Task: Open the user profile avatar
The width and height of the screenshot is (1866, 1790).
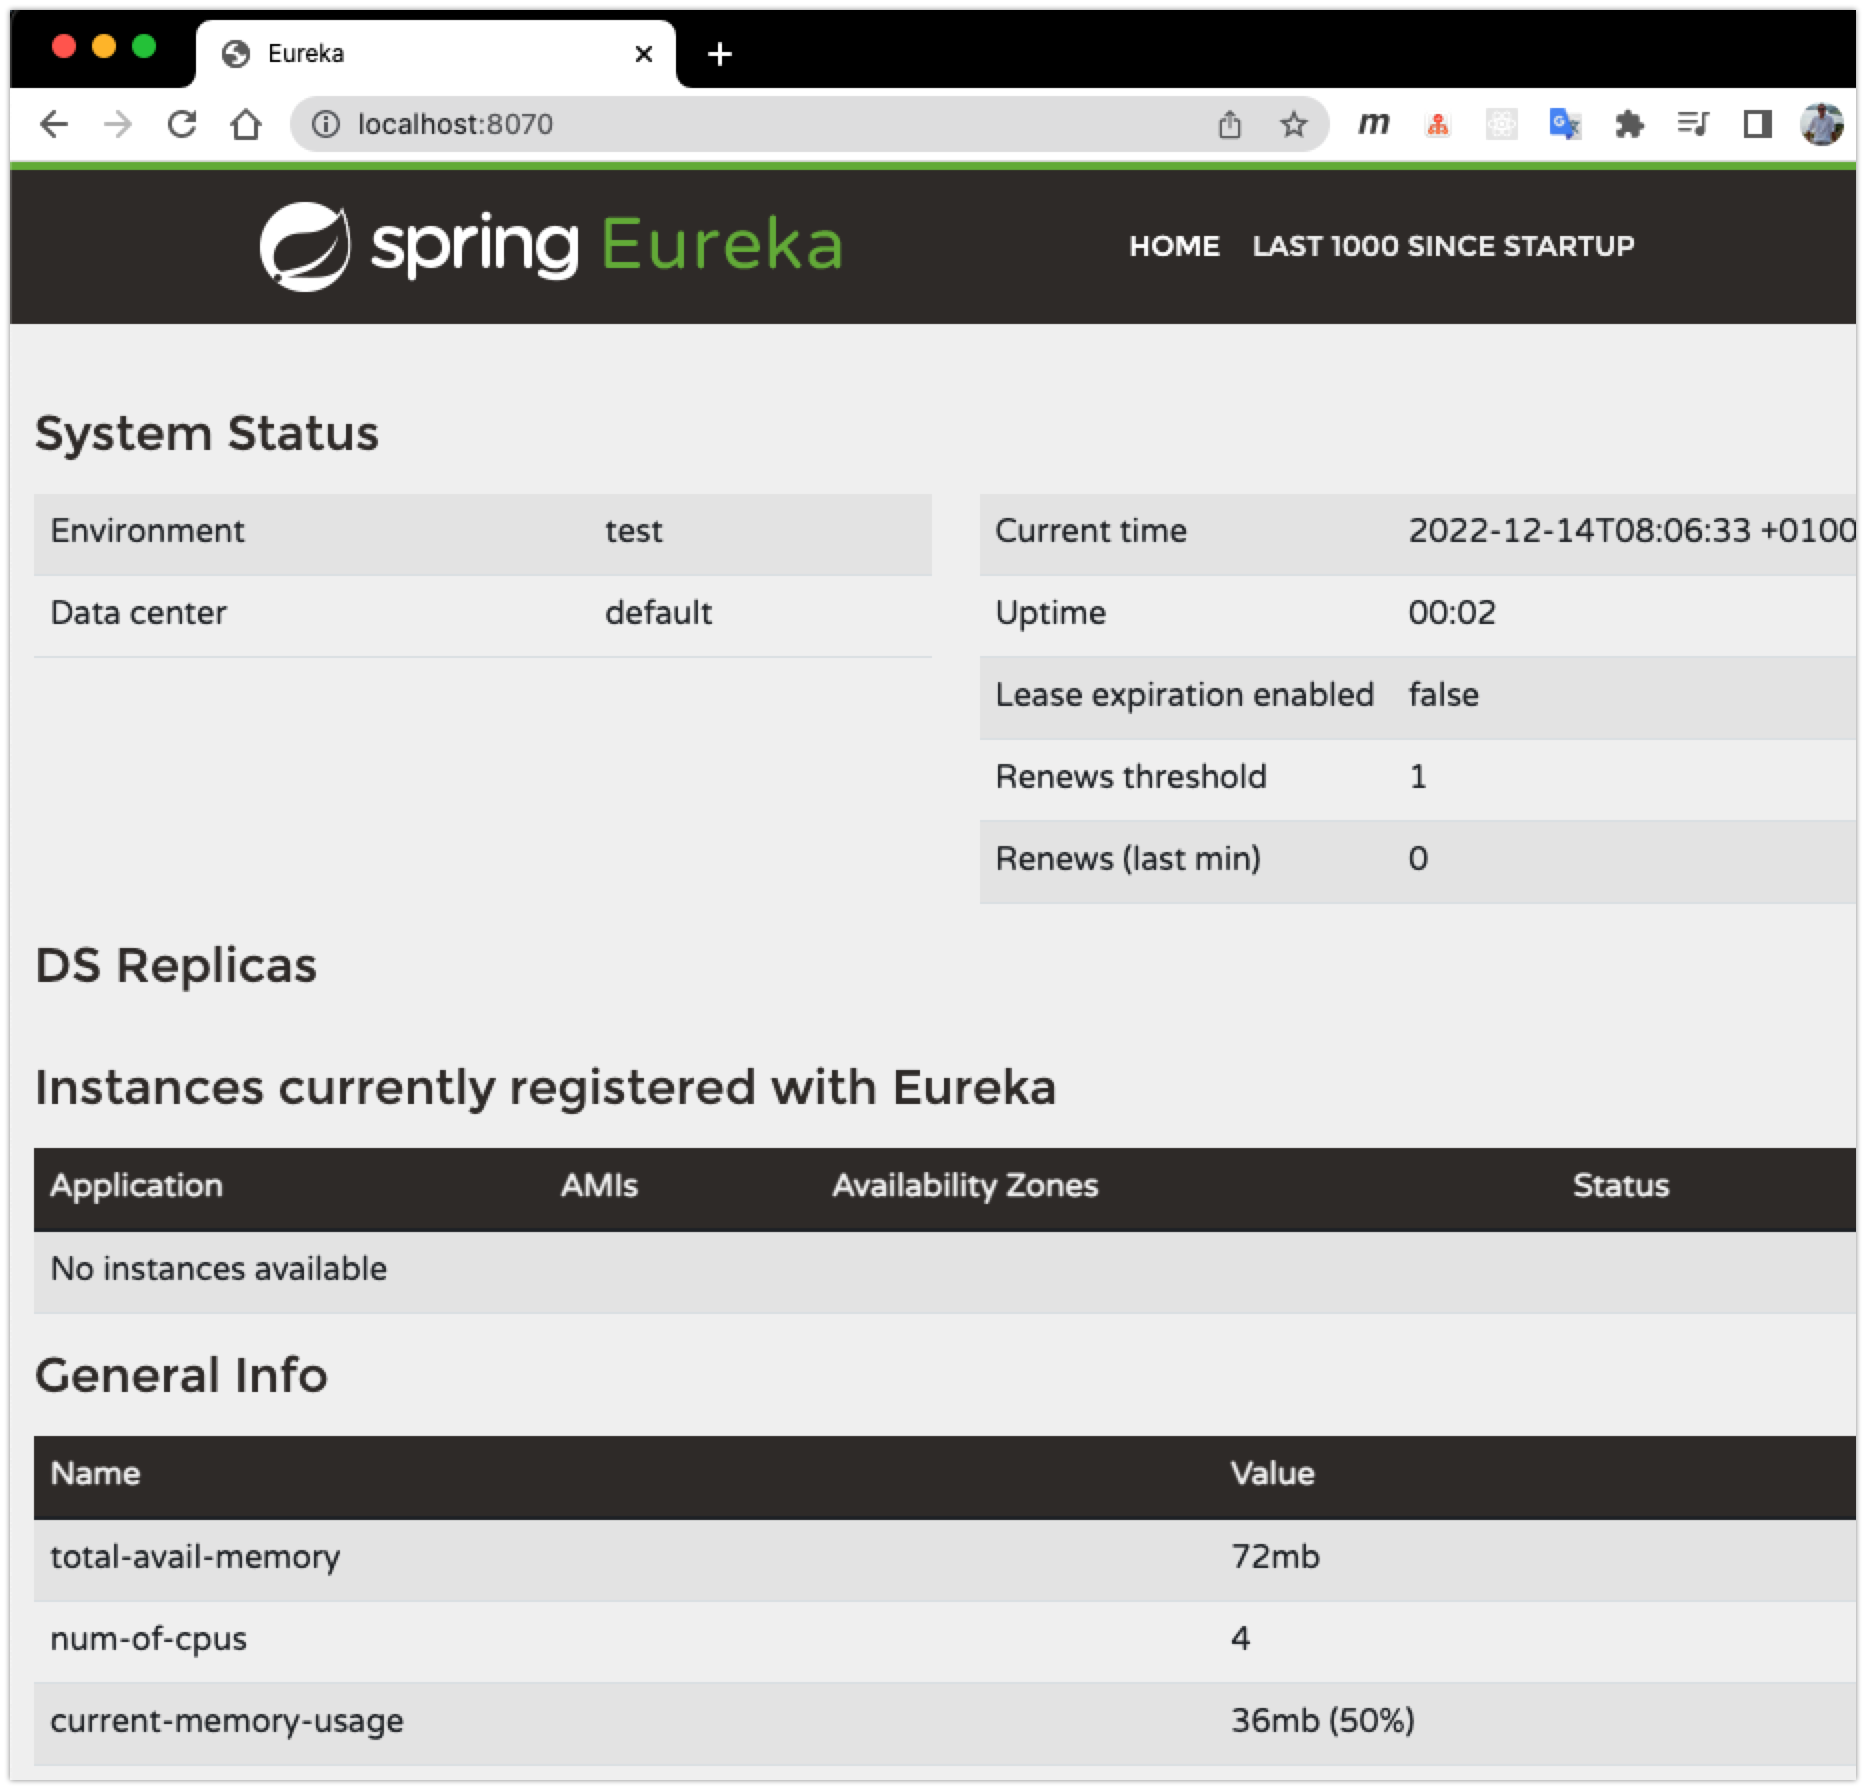Action: tap(1822, 124)
